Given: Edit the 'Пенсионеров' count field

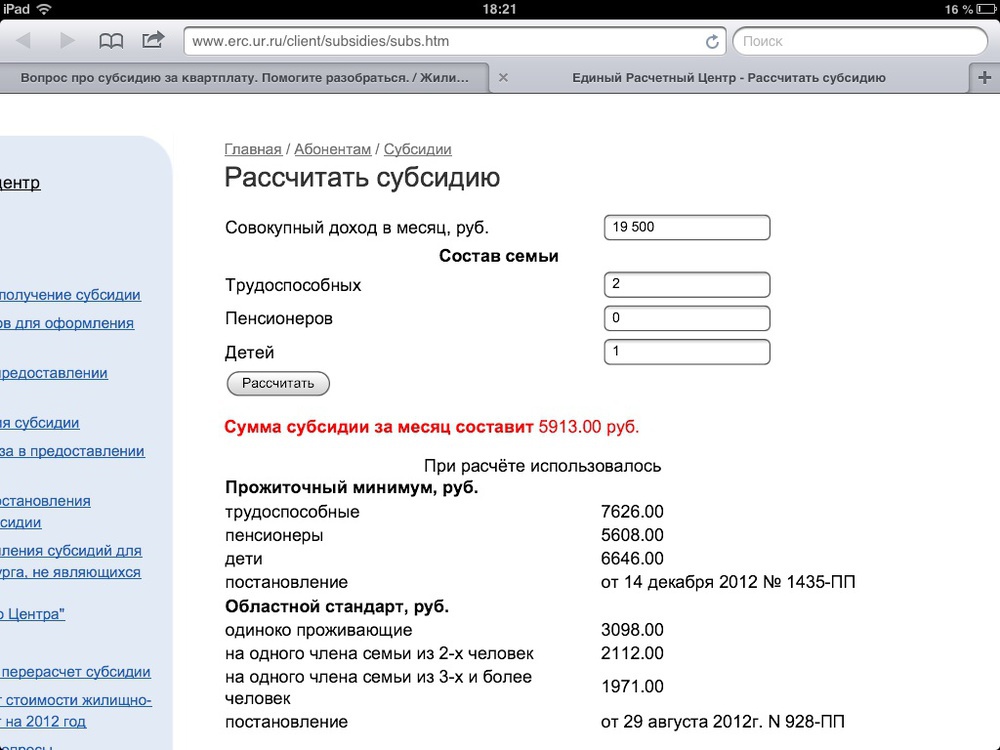Looking at the screenshot, I should [x=687, y=318].
